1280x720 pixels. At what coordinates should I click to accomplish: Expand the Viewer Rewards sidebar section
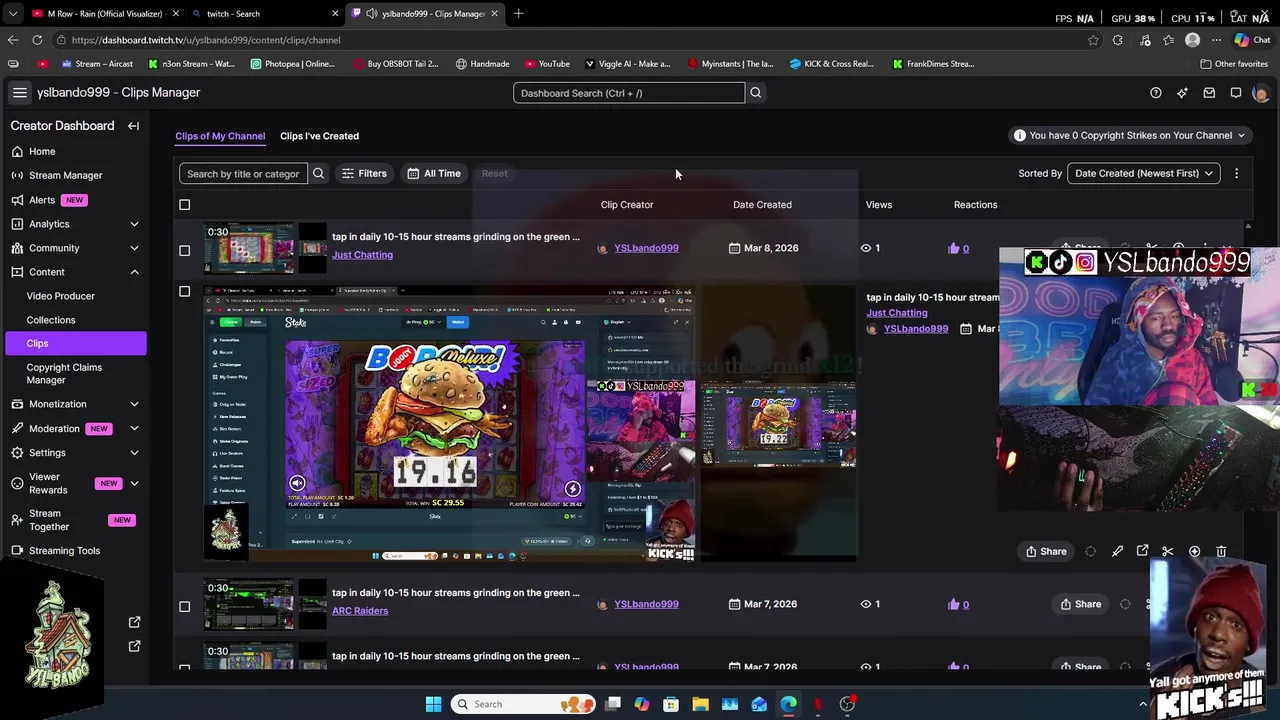coord(134,484)
